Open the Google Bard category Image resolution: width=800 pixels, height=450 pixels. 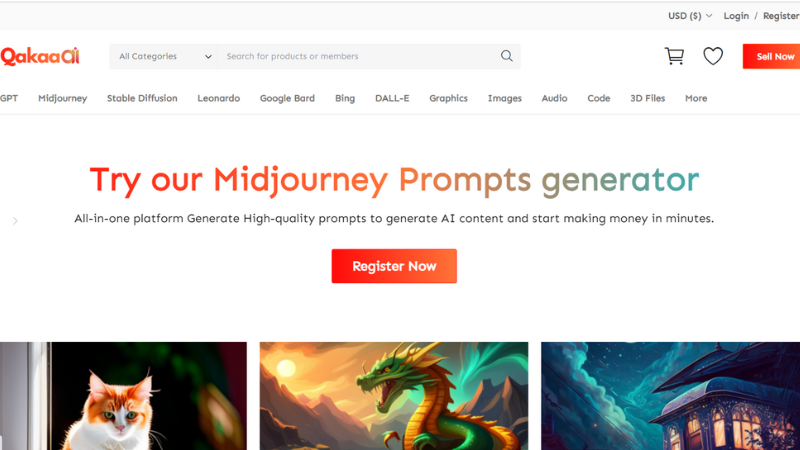[x=287, y=98]
